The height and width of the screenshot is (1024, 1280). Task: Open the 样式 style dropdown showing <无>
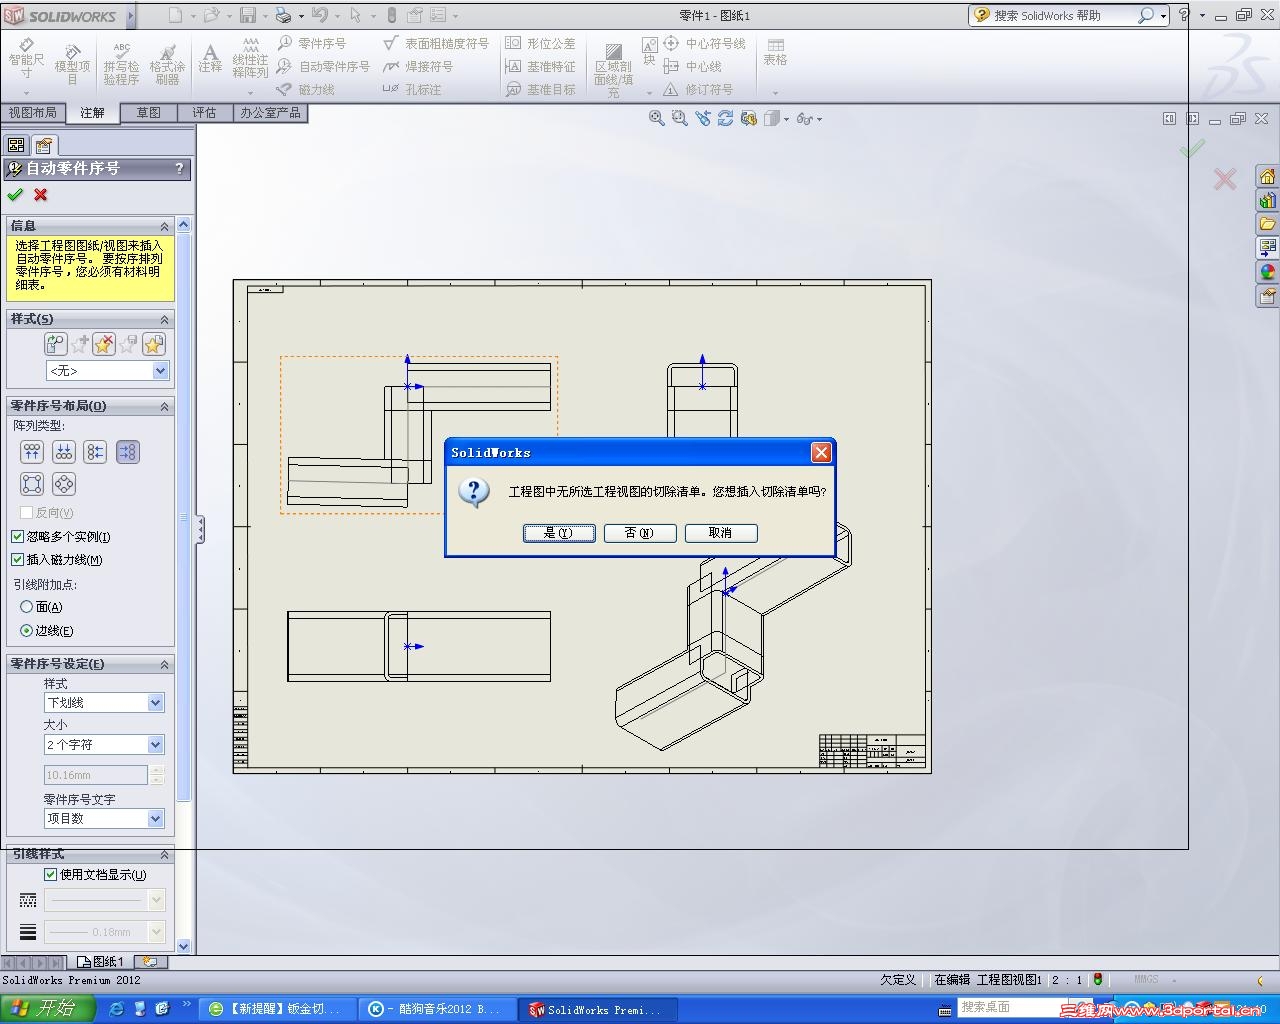108,371
